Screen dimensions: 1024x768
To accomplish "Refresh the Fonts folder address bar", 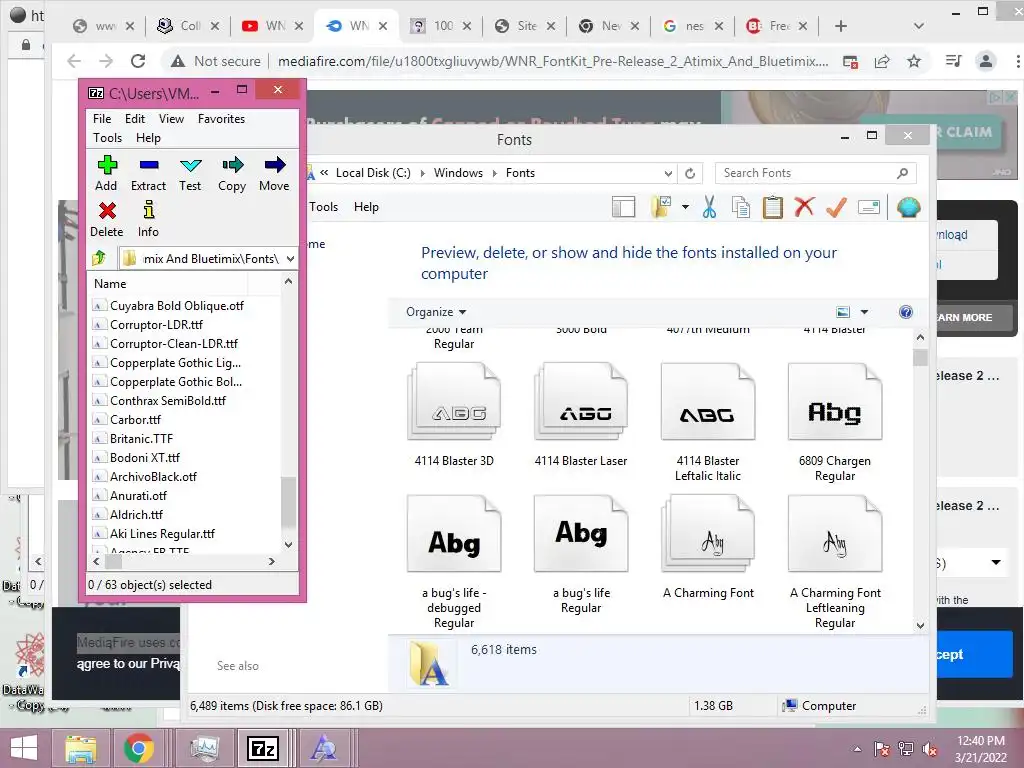I will (690, 174).
